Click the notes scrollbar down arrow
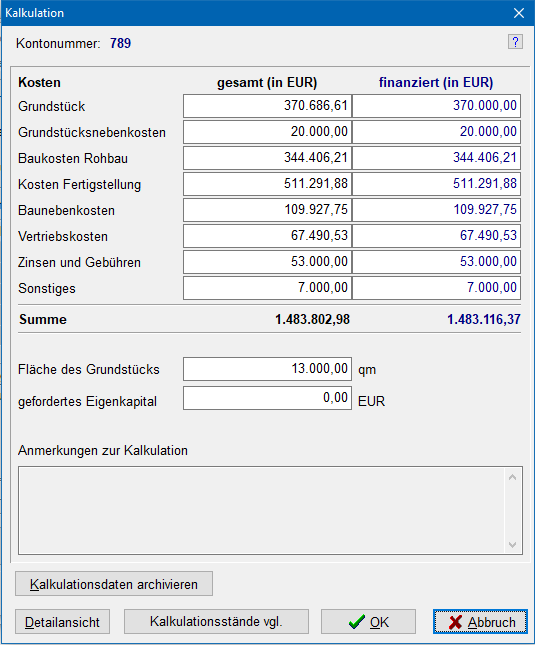Image resolution: width=535 pixels, height=645 pixels. [512, 545]
